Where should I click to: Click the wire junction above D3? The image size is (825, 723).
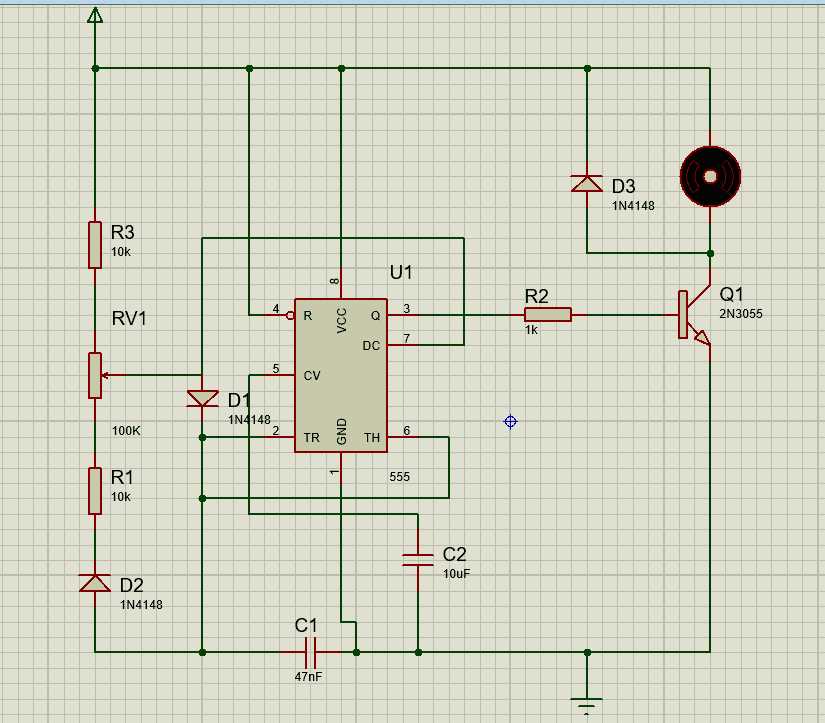(x=587, y=68)
